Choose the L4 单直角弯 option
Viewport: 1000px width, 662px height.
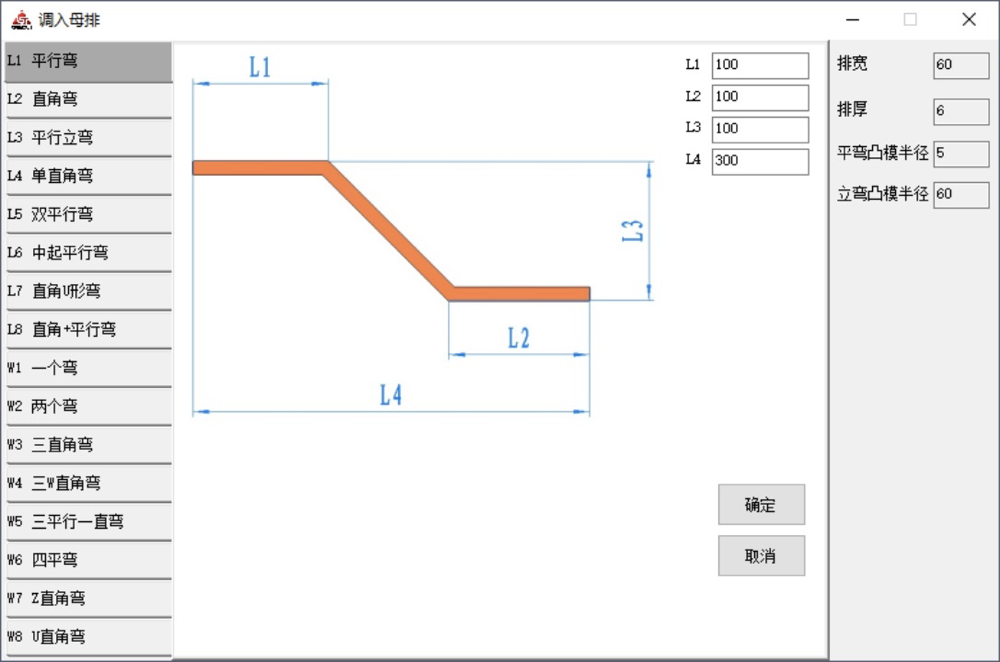pos(88,176)
